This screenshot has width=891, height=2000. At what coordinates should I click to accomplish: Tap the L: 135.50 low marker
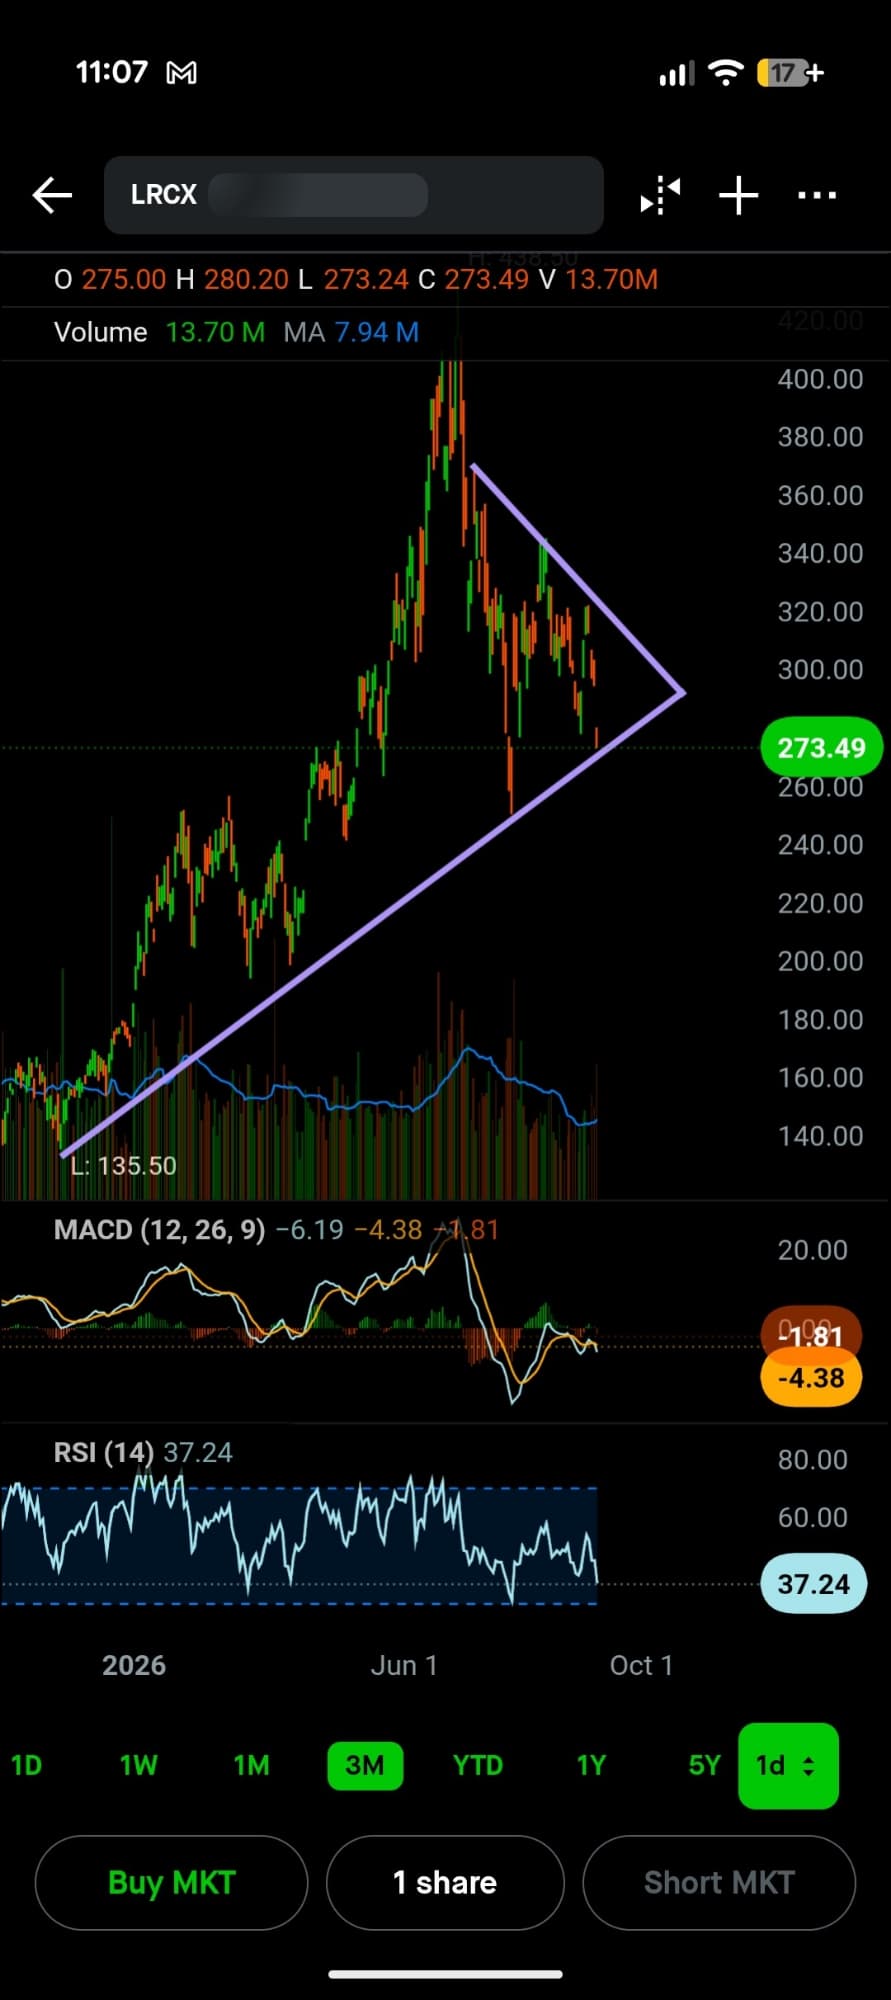click(x=123, y=1166)
